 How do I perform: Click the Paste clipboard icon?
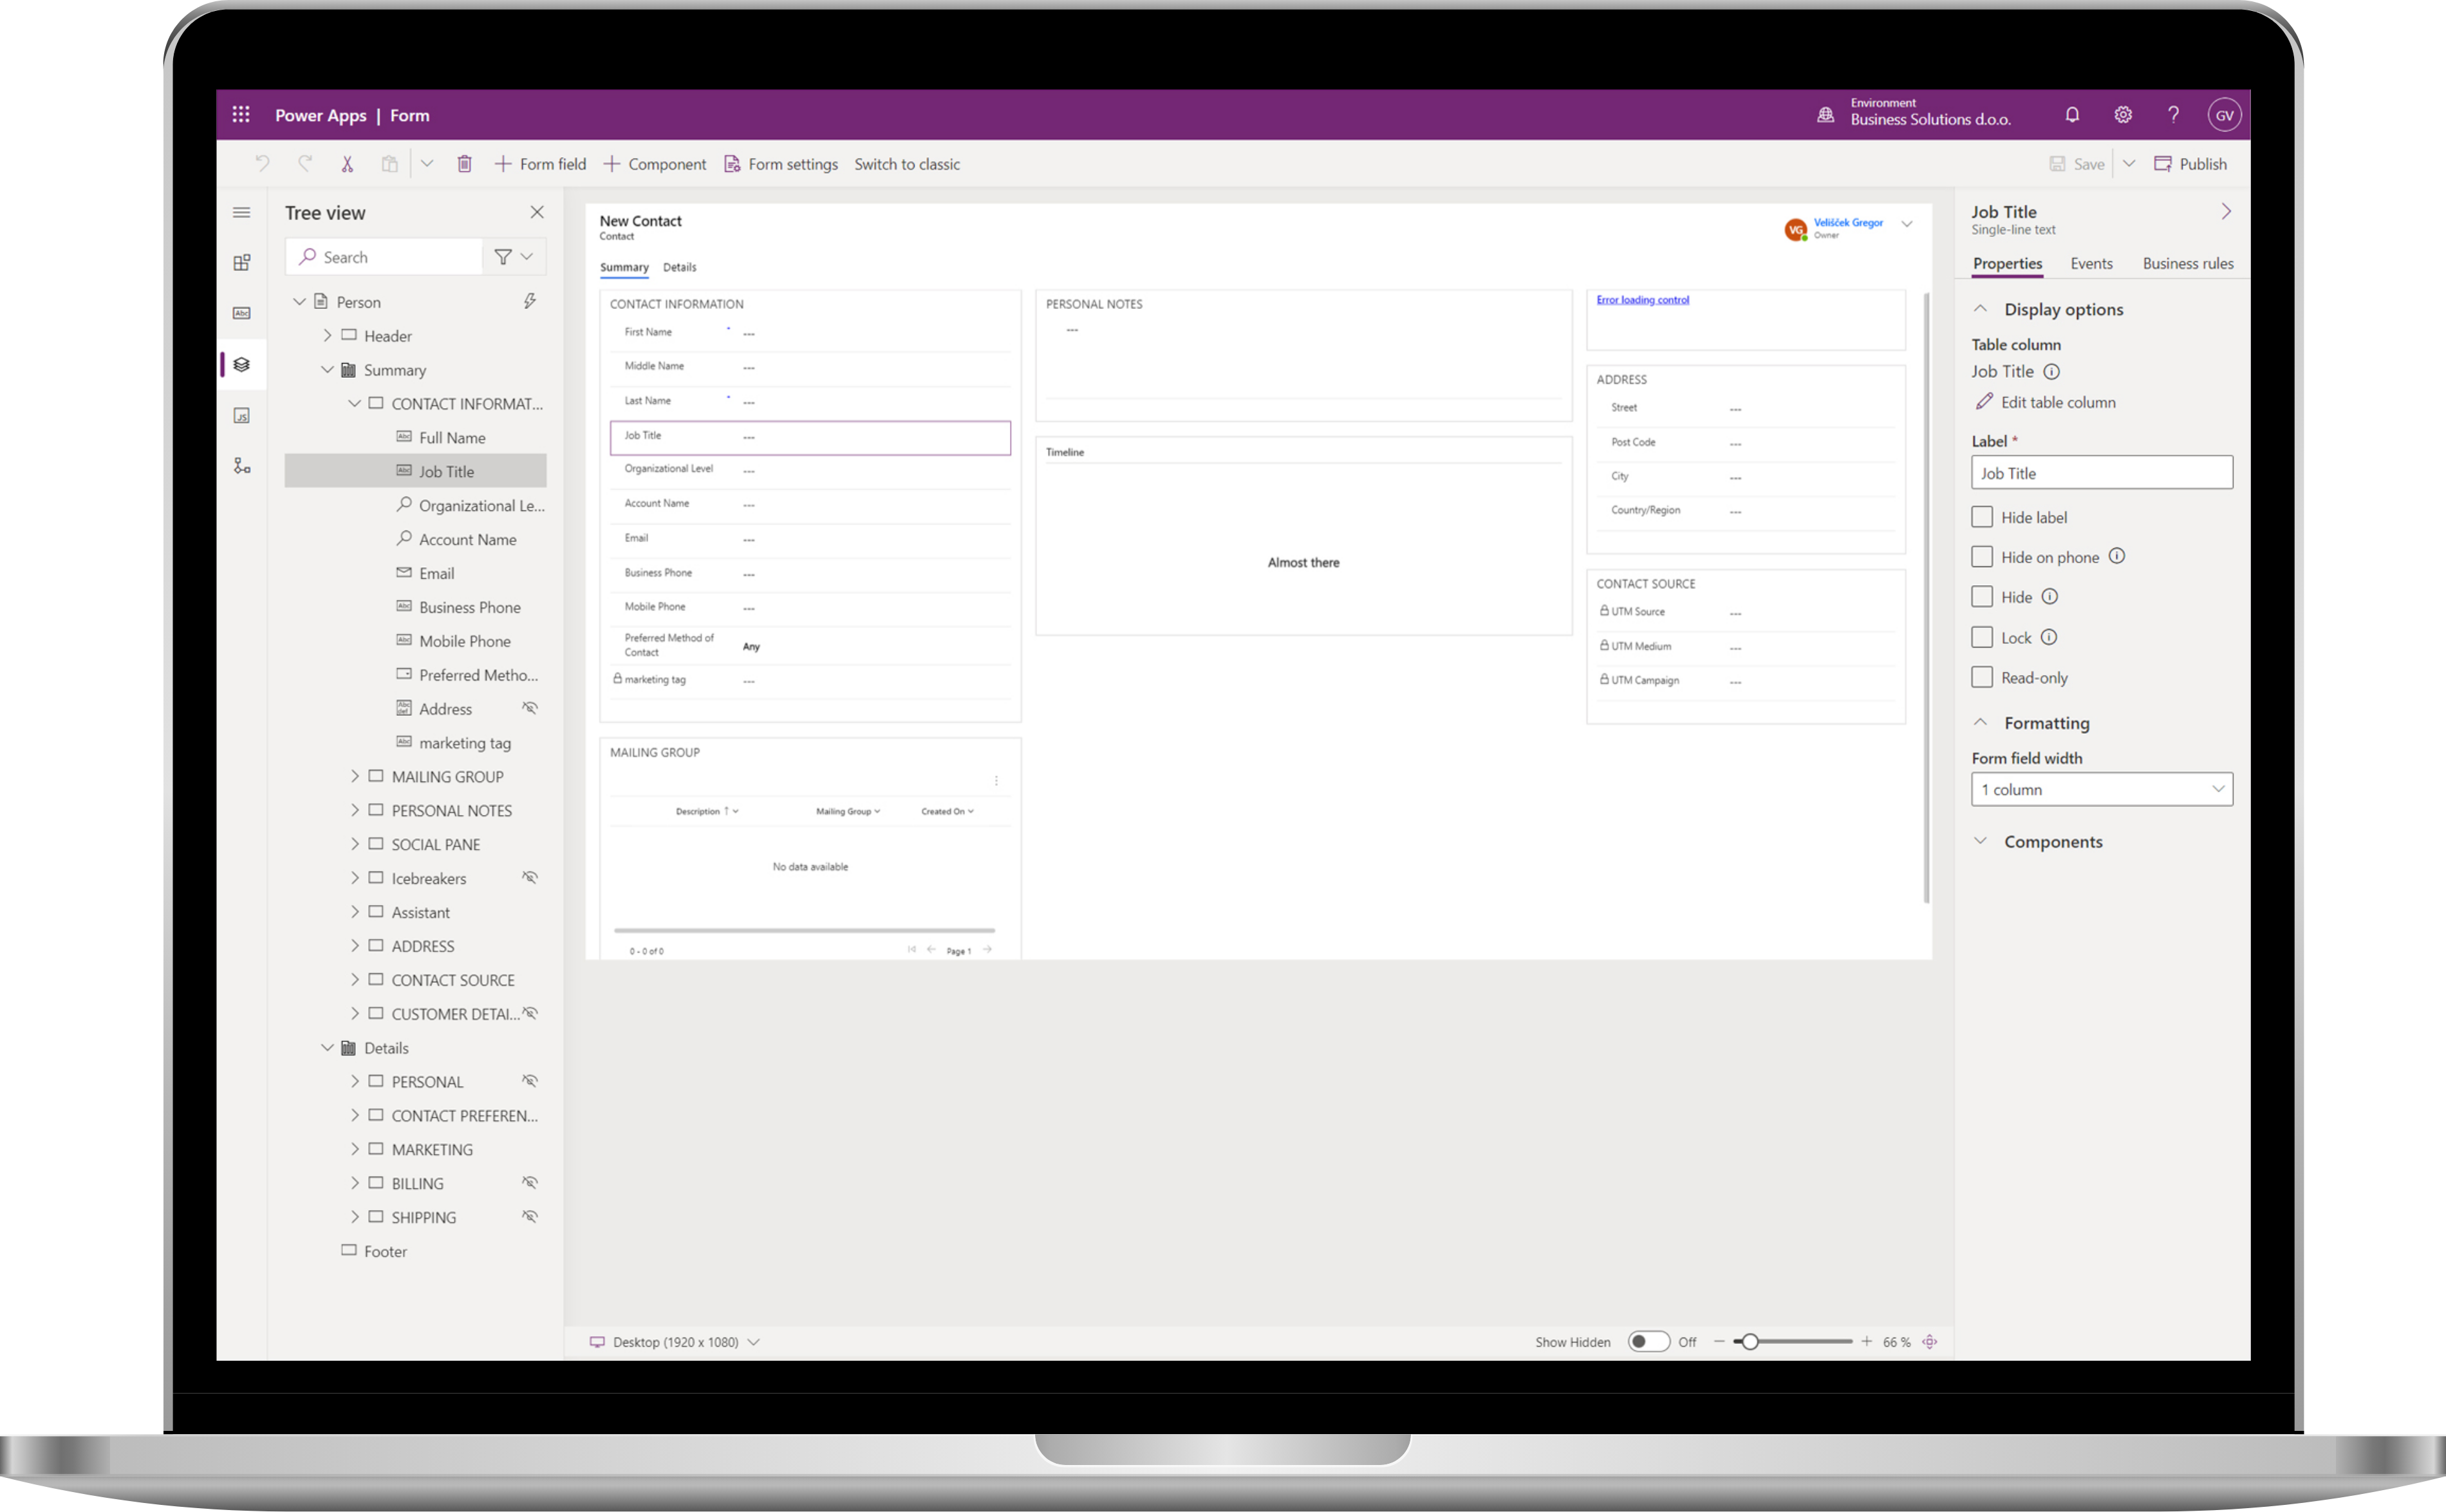[390, 163]
